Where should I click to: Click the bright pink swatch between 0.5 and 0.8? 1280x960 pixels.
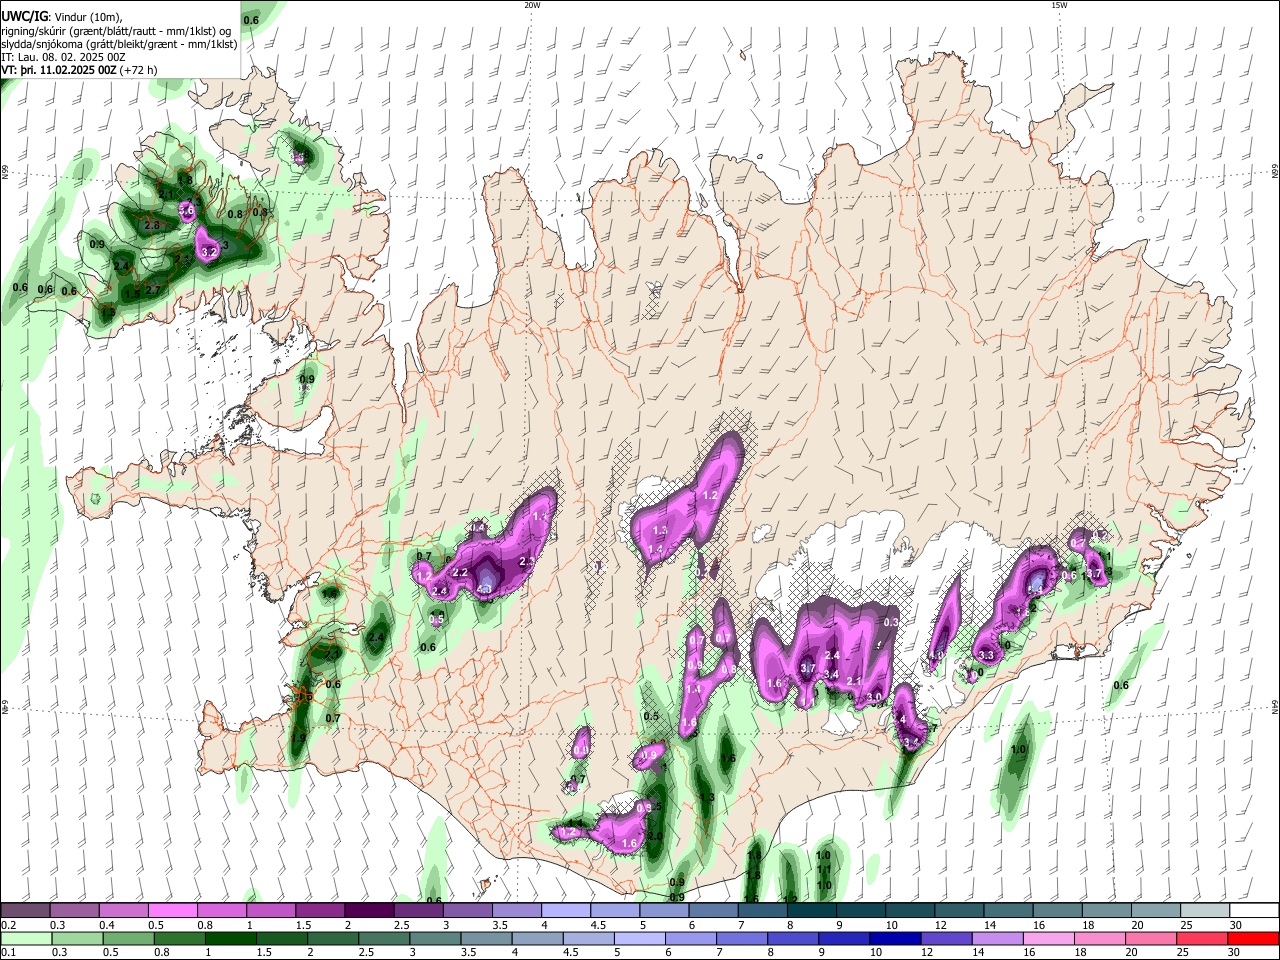173,911
